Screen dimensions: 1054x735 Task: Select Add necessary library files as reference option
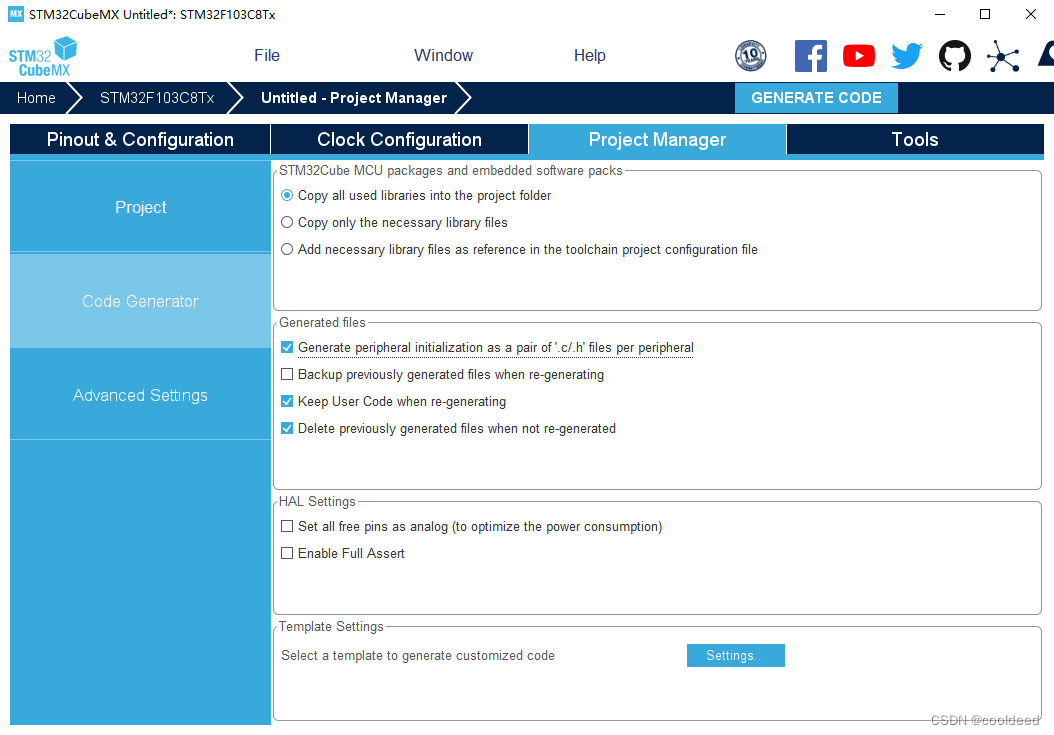click(x=287, y=249)
